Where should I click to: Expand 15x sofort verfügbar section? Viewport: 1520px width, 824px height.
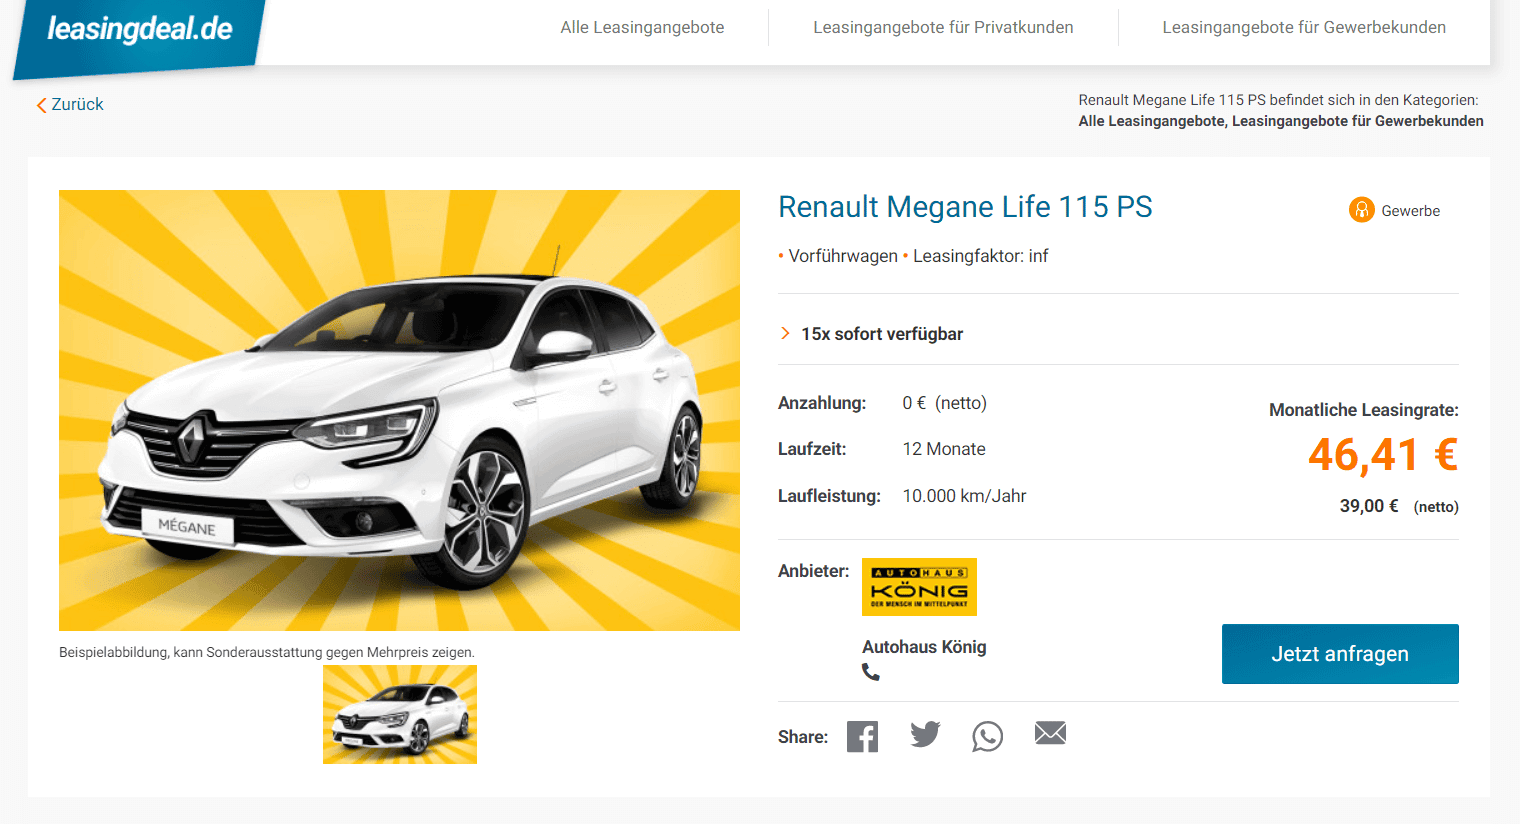[871, 334]
